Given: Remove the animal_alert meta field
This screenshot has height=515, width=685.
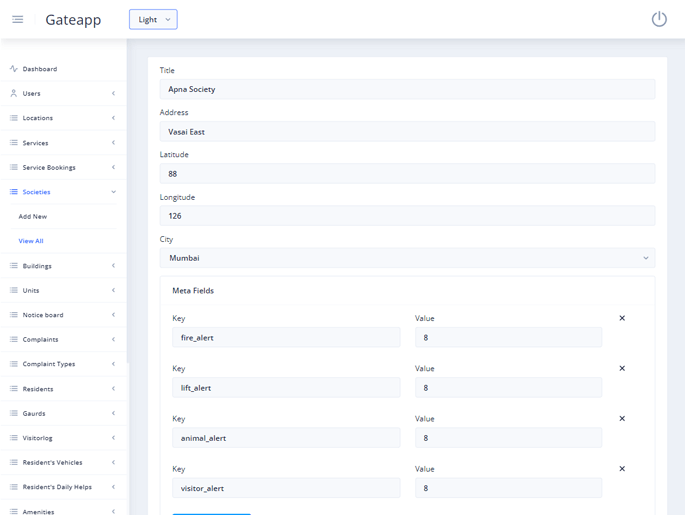Looking at the screenshot, I should [622, 418].
